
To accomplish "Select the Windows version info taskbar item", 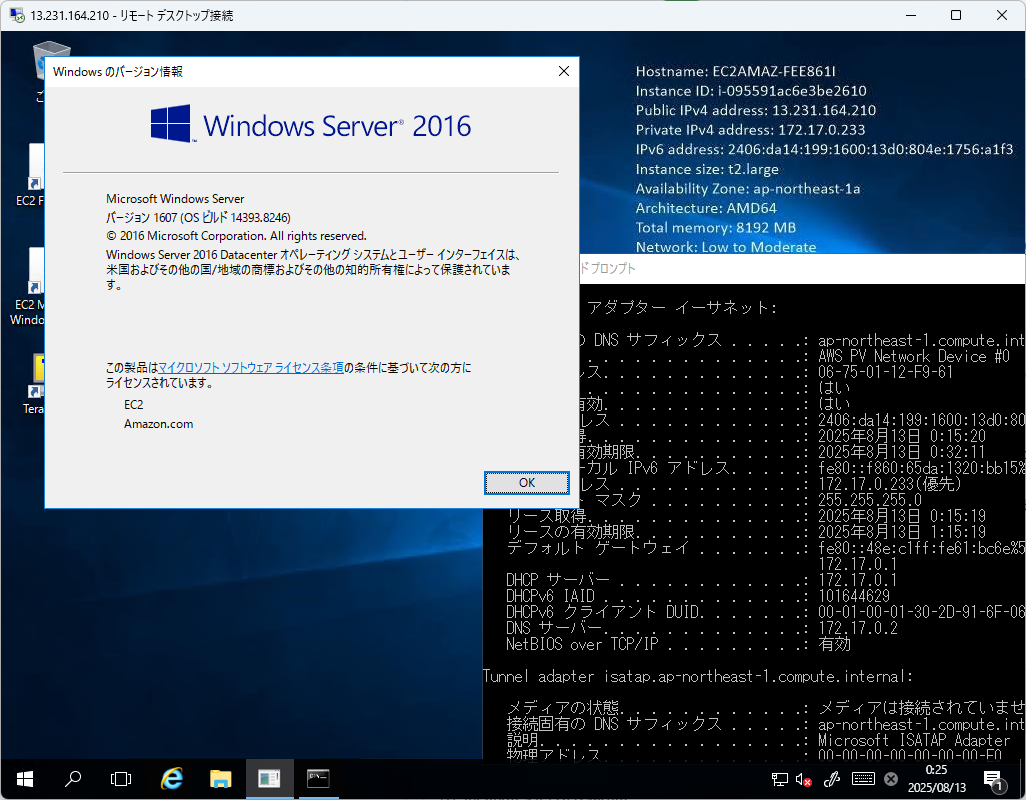I will pyautogui.click(x=269, y=778).
